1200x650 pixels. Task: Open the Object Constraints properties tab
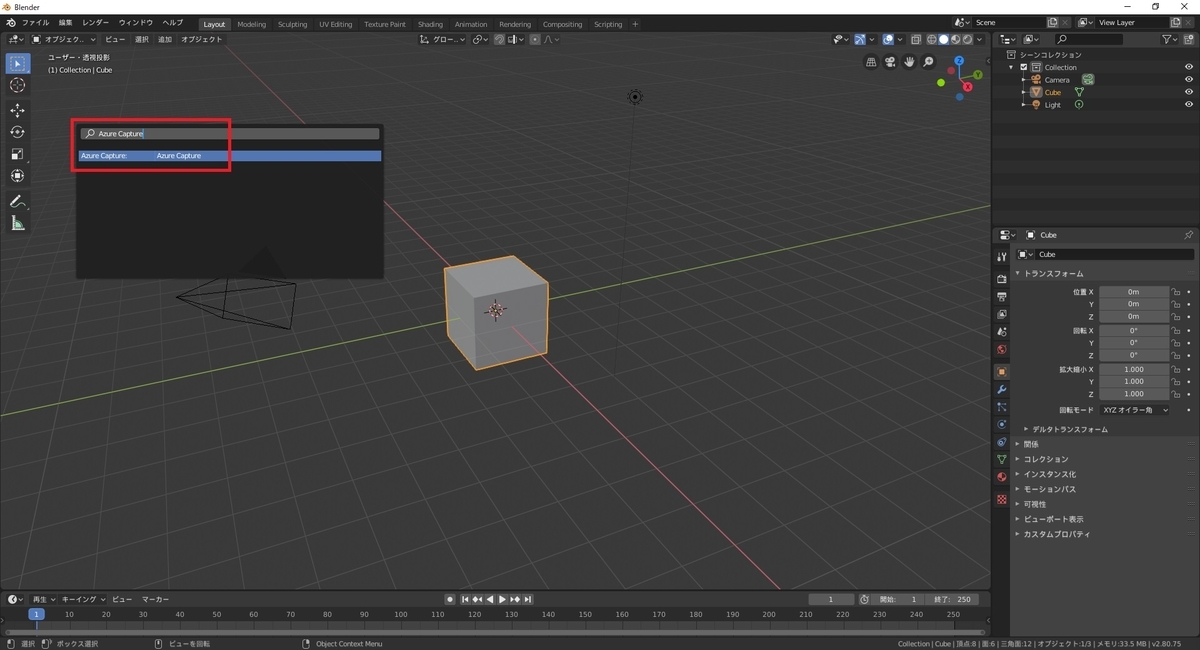pyautogui.click(x=1001, y=442)
